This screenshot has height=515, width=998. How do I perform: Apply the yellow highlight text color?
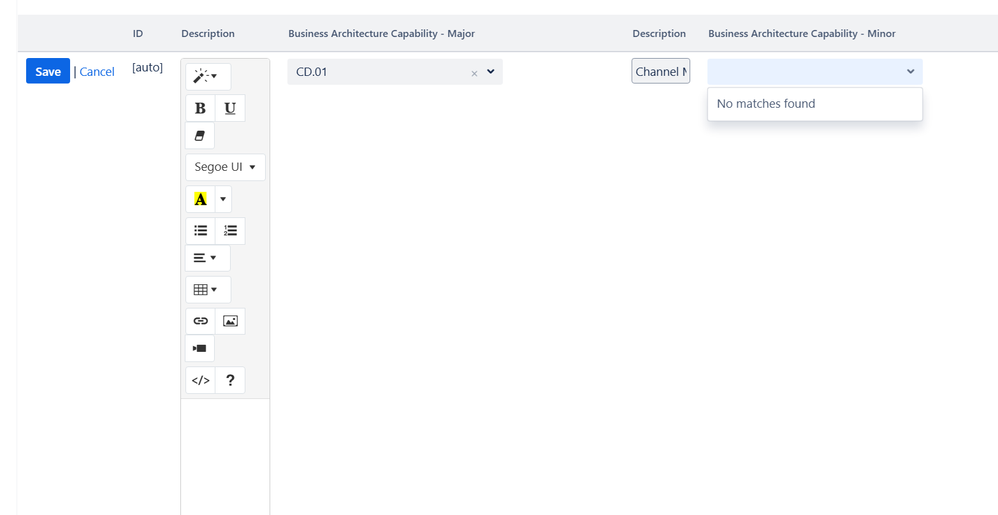click(200, 199)
